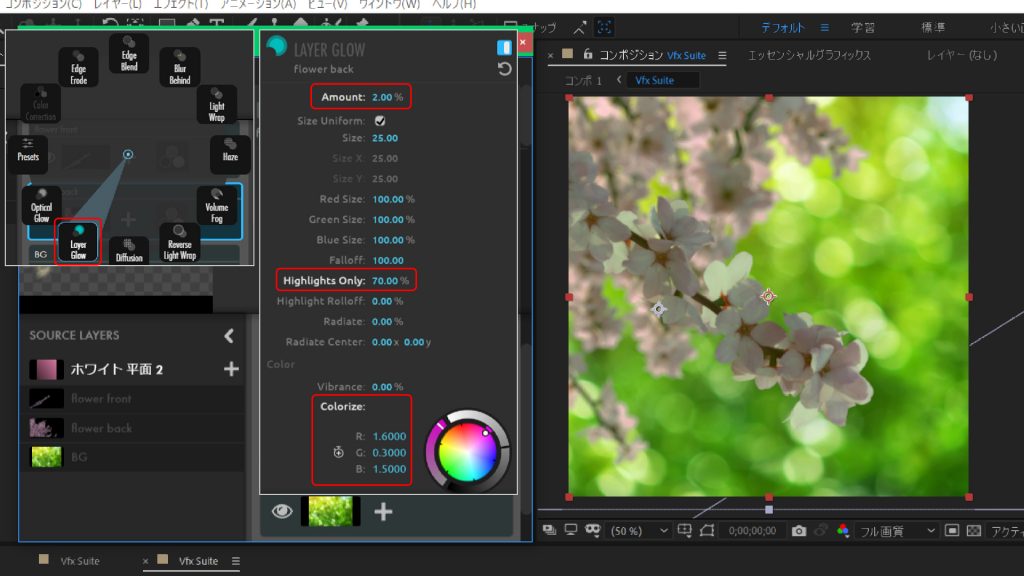Collapse the Source Layers panel chevron
The height and width of the screenshot is (576, 1024).
(x=229, y=336)
